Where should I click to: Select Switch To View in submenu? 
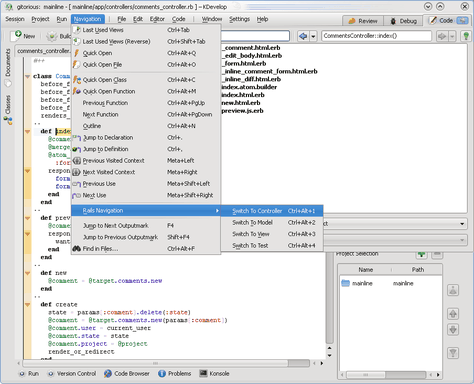click(x=272, y=234)
